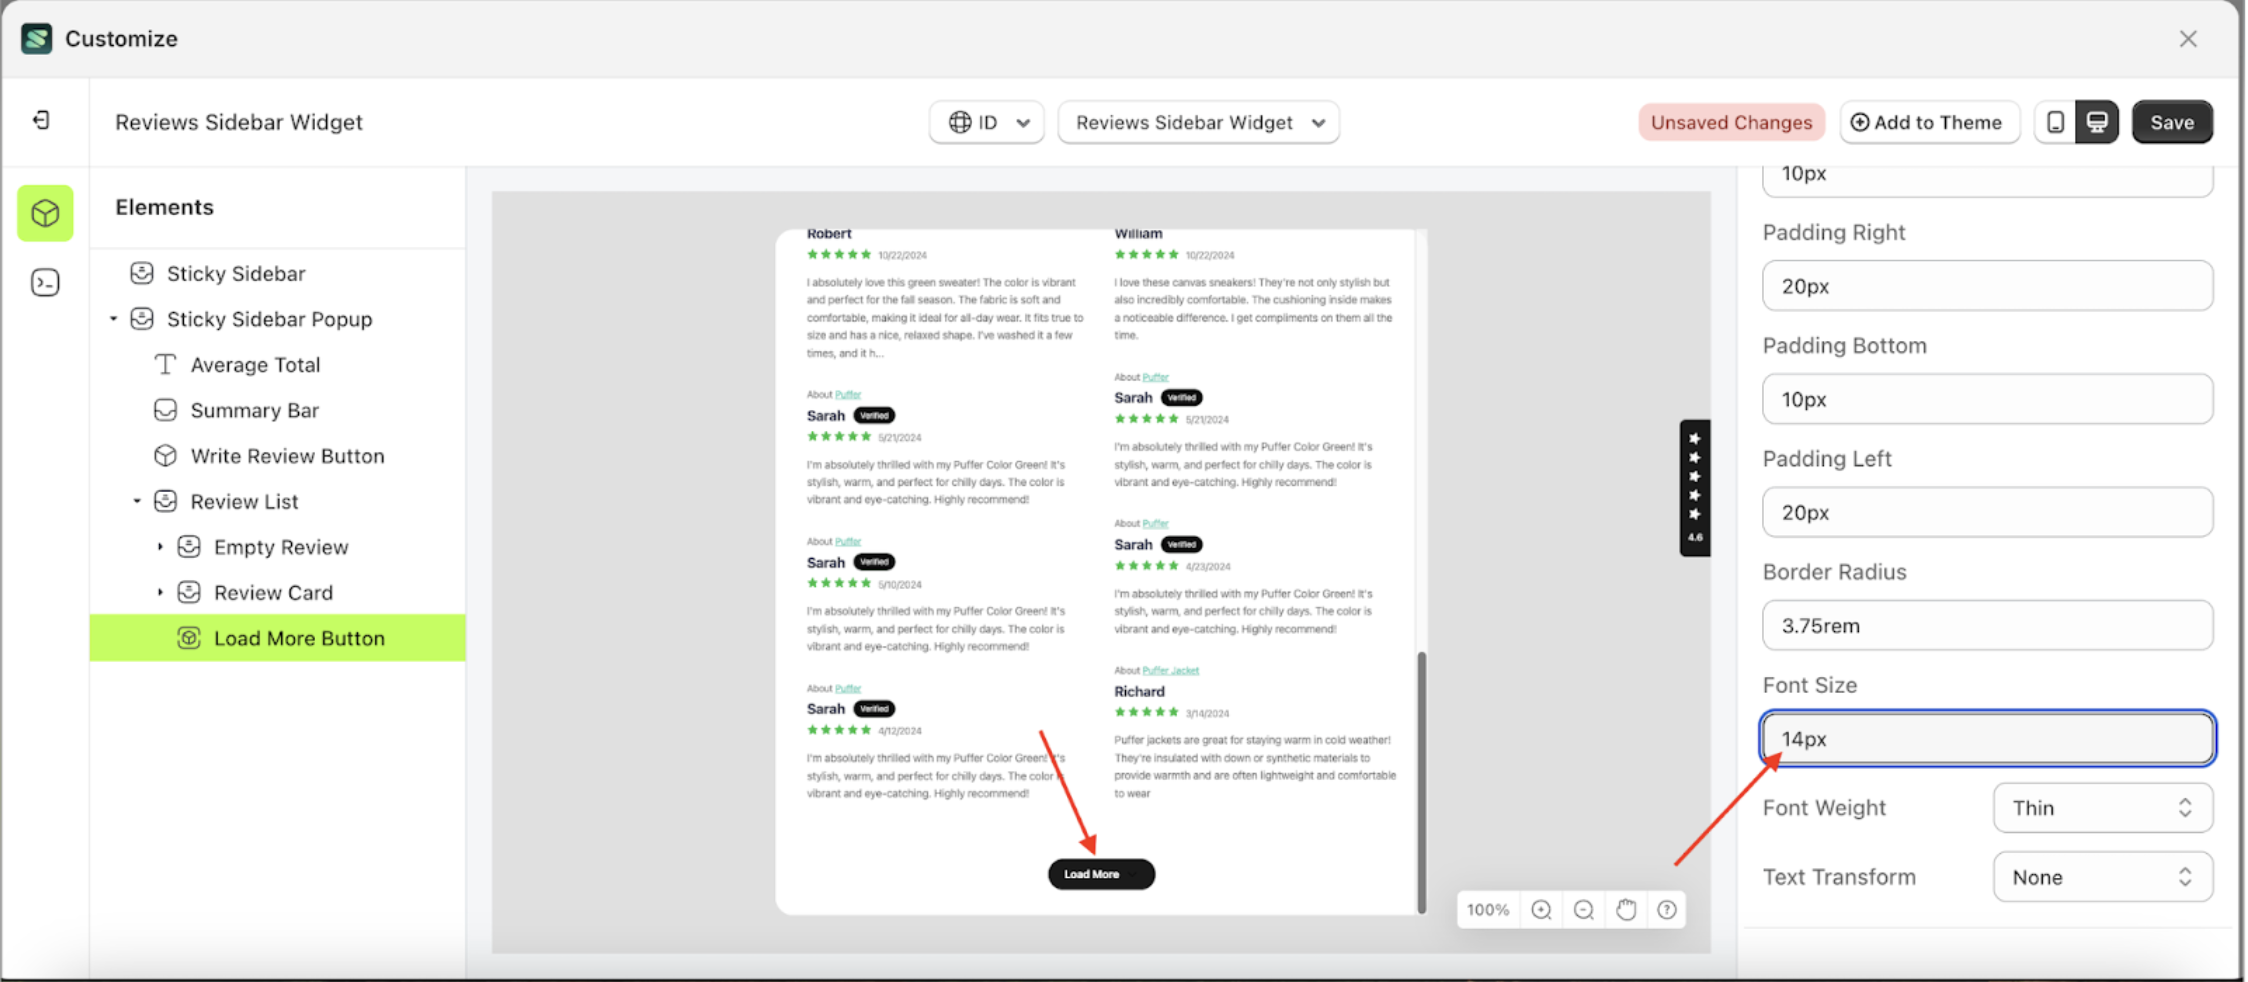This screenshot has height=982, width=2248.
Task: Select the hand pan tool icon
Action: point(1624,909)
